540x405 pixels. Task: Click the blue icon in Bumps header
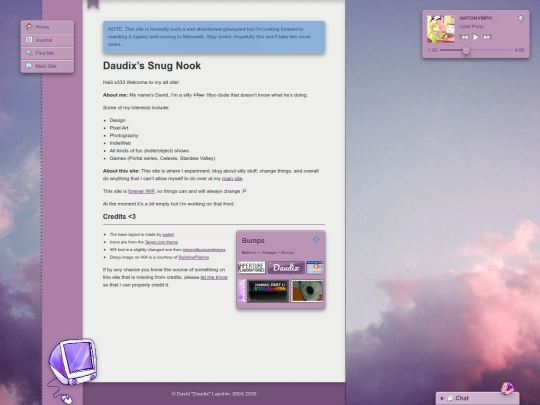pyautogui.click(x=316, y=239)
